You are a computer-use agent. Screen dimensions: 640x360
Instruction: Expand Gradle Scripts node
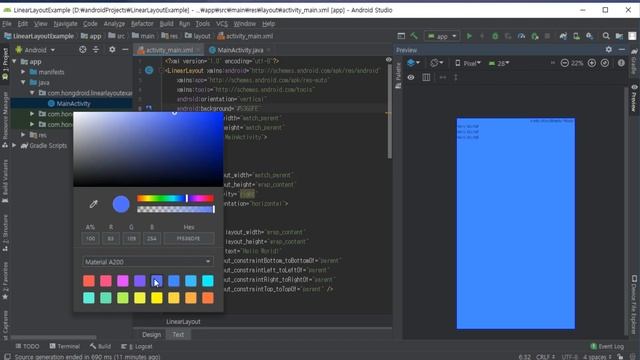(x=15, y=145)
